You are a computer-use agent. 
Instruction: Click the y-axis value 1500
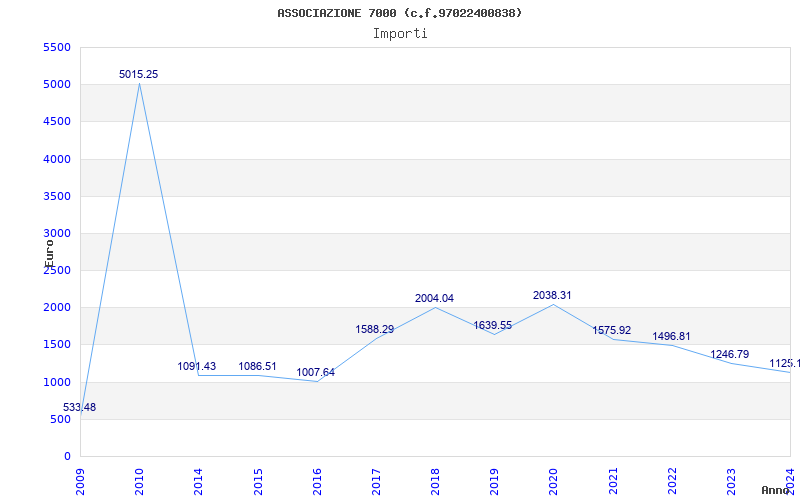[57, 345]
